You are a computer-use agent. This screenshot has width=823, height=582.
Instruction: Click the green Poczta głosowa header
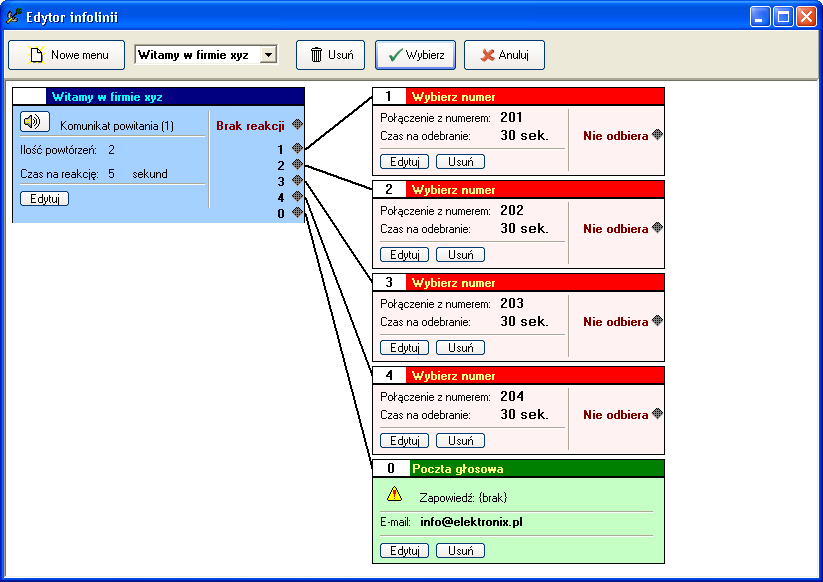pyautogui.click(x=536, y=469)
